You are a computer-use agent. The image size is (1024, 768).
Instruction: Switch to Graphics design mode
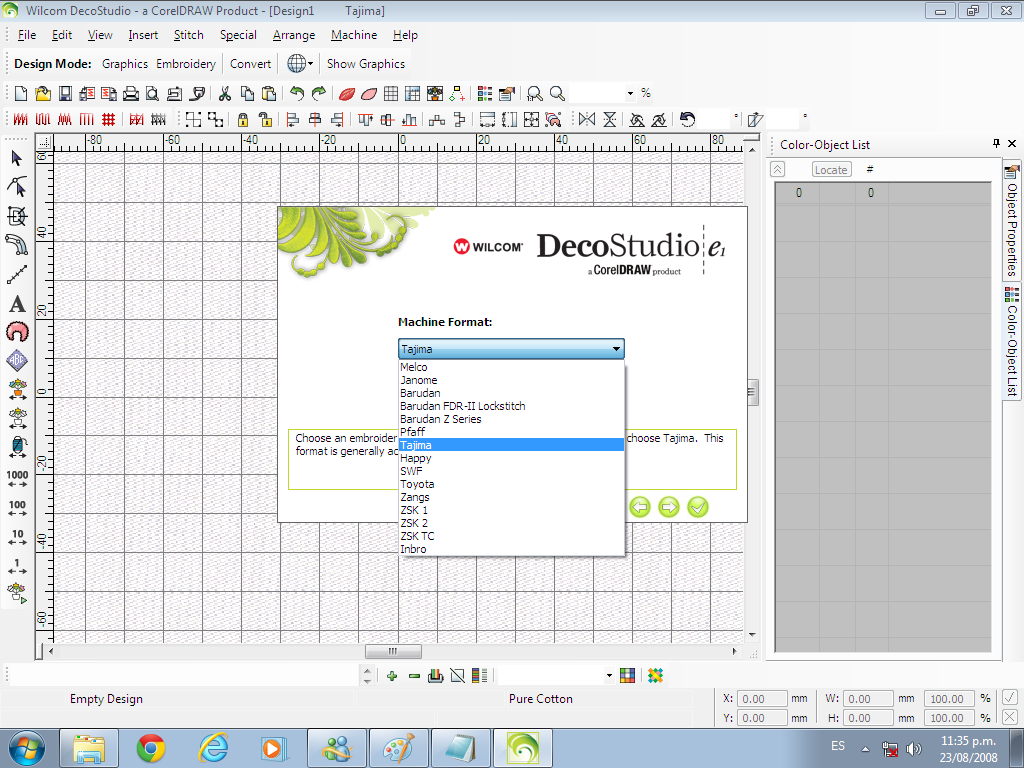pyautogui.click(x=125, y=64)
